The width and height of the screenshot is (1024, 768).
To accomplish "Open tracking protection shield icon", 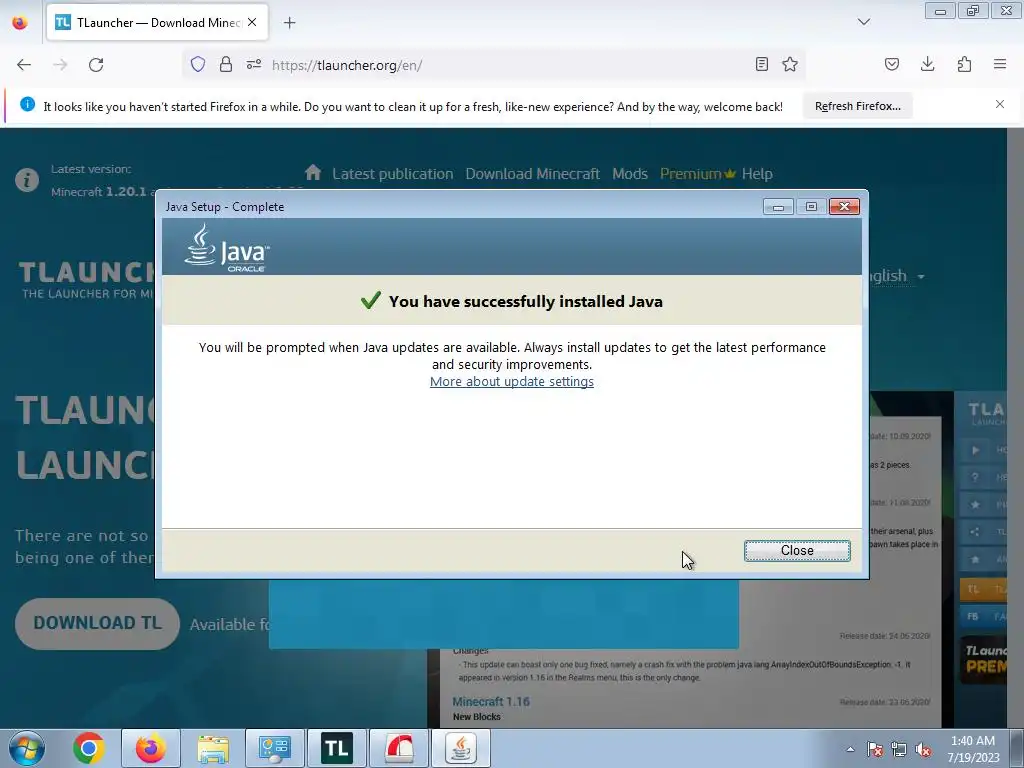I will 198,65.
